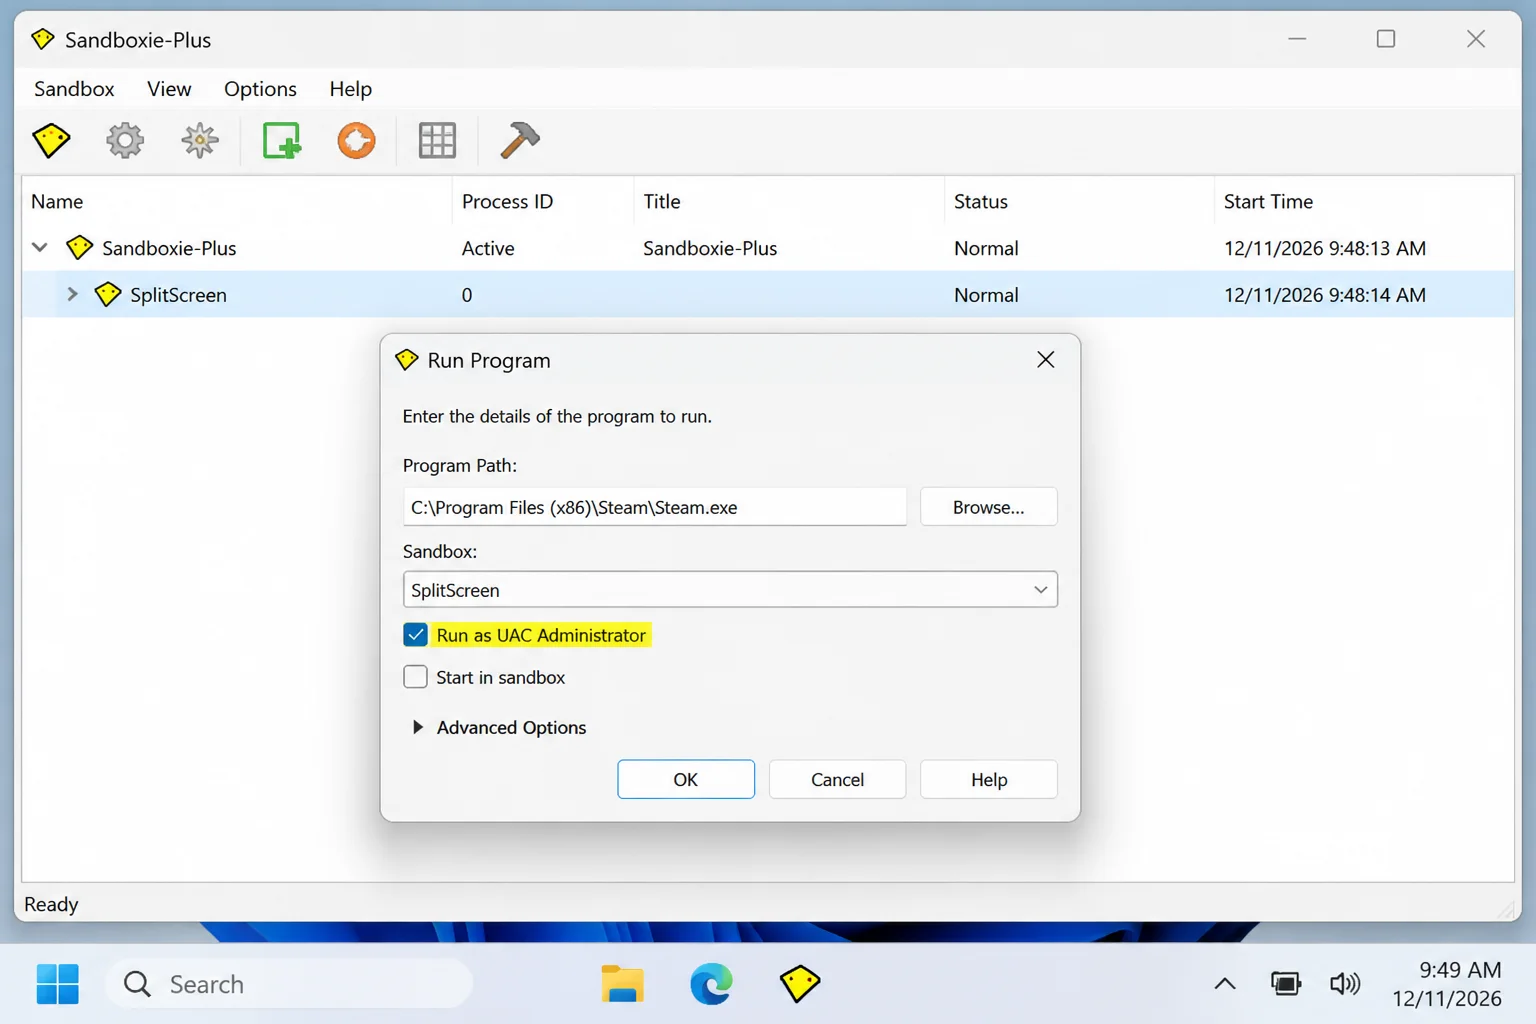Show hidden system tray icons
The image size is (1536, 1024).
[1225, 984]
